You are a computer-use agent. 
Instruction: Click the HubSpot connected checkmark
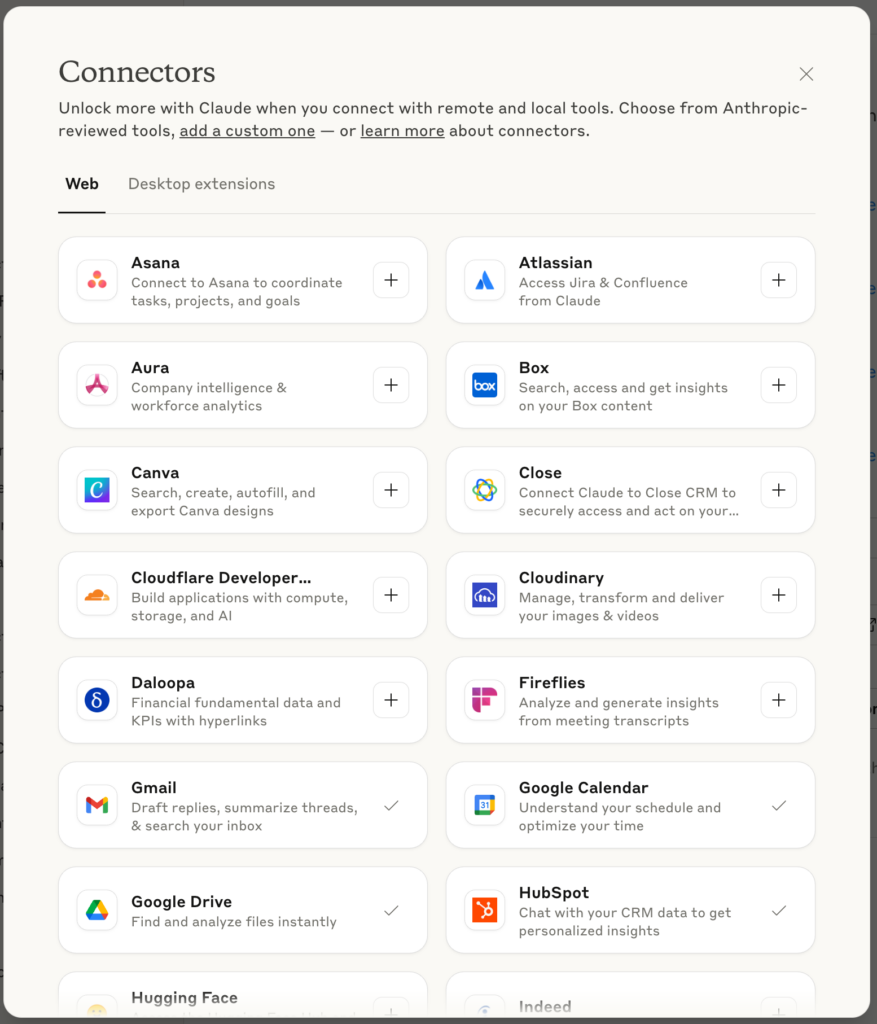[x=778, y=910]
